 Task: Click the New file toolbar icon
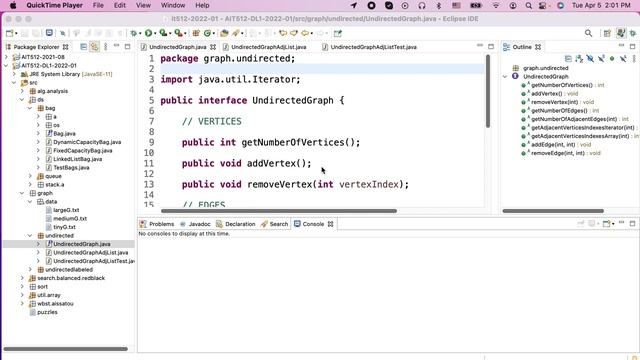point(9,33)
